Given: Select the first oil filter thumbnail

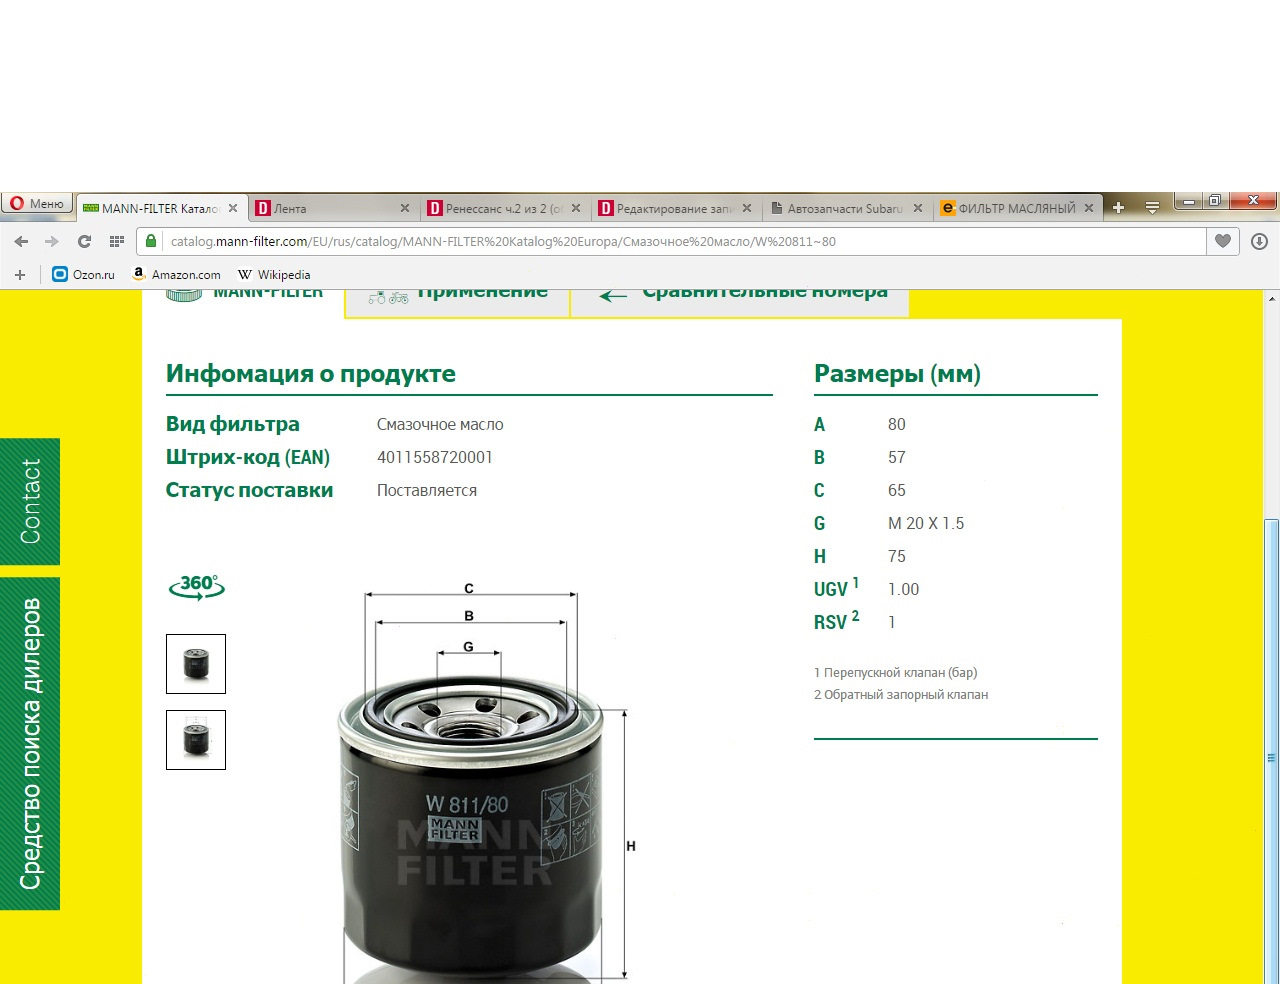Looking at the screenshot, I should 196,664.
